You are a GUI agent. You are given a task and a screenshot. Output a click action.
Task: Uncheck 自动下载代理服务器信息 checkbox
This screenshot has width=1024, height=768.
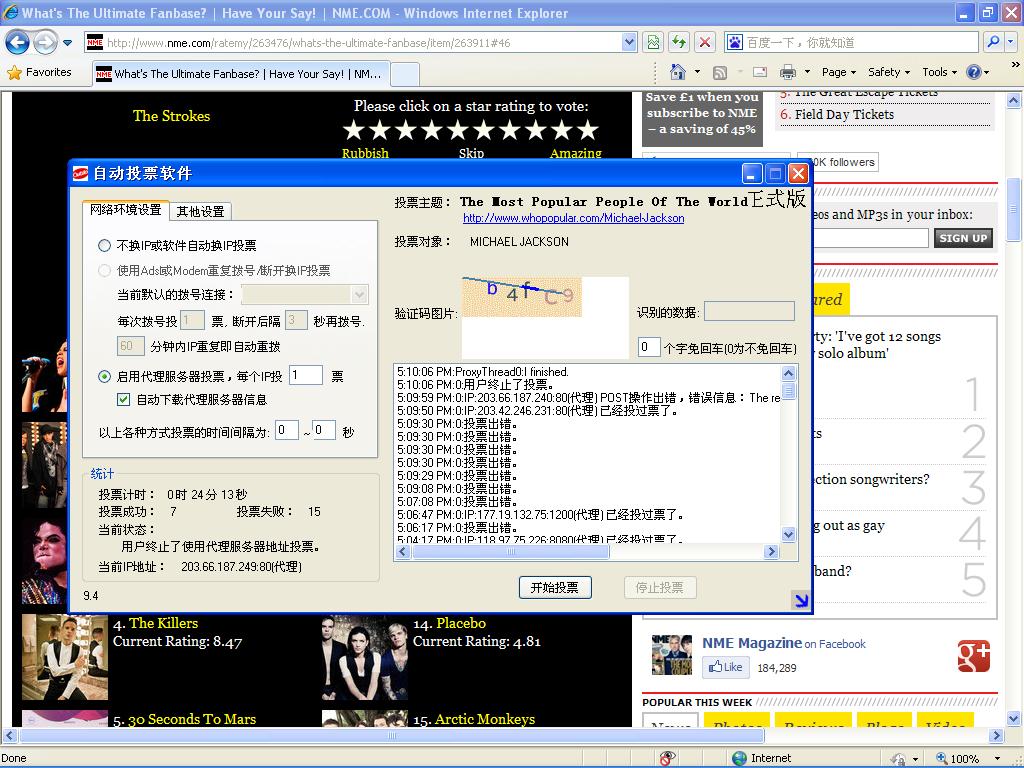click(x=124, y=399)
